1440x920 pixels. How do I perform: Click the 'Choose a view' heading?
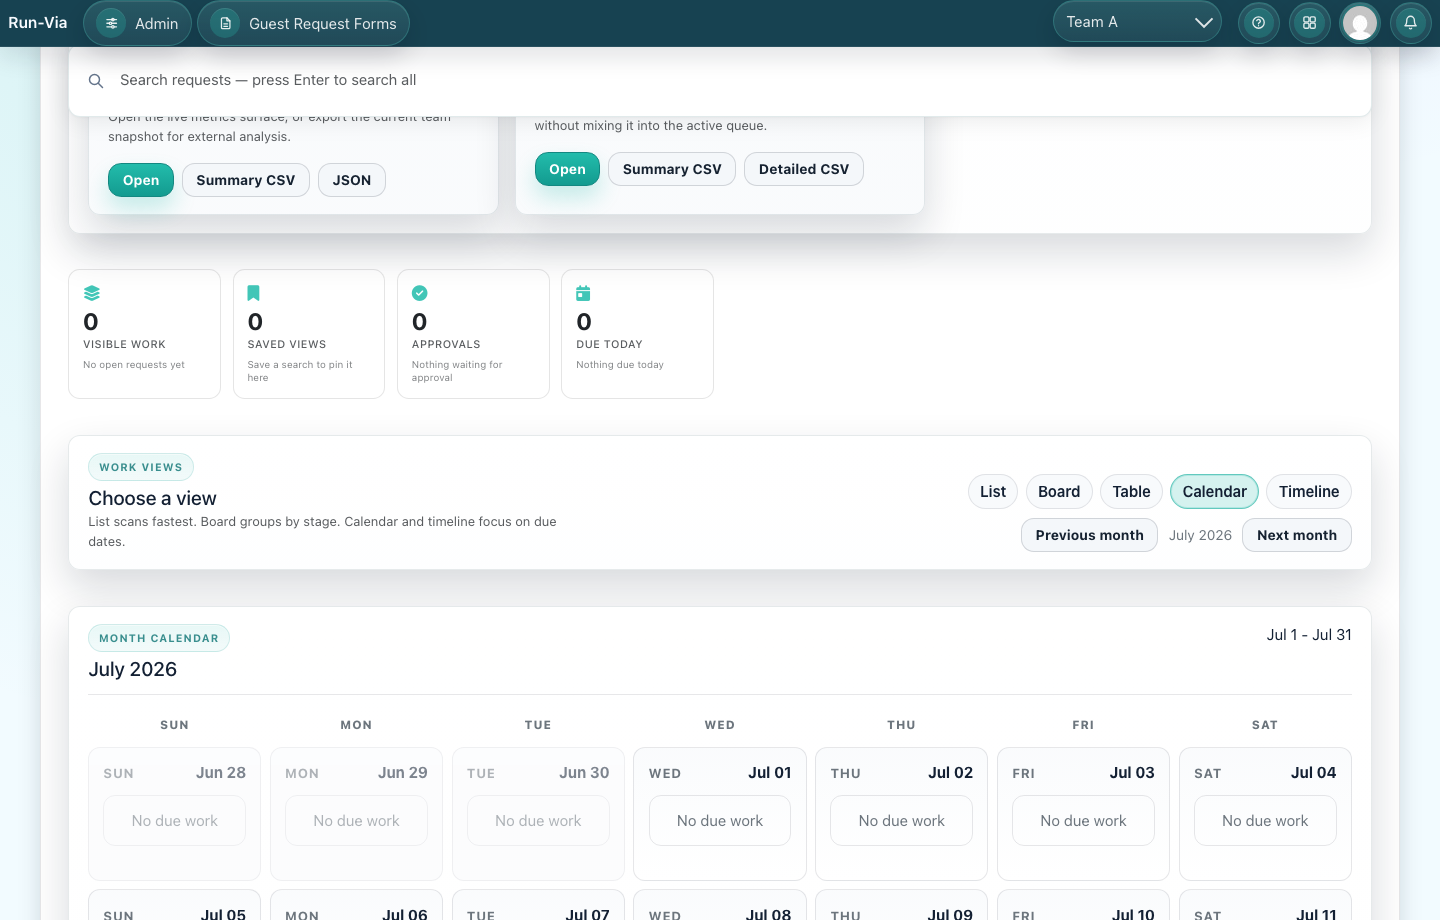[x=152, y=498]
